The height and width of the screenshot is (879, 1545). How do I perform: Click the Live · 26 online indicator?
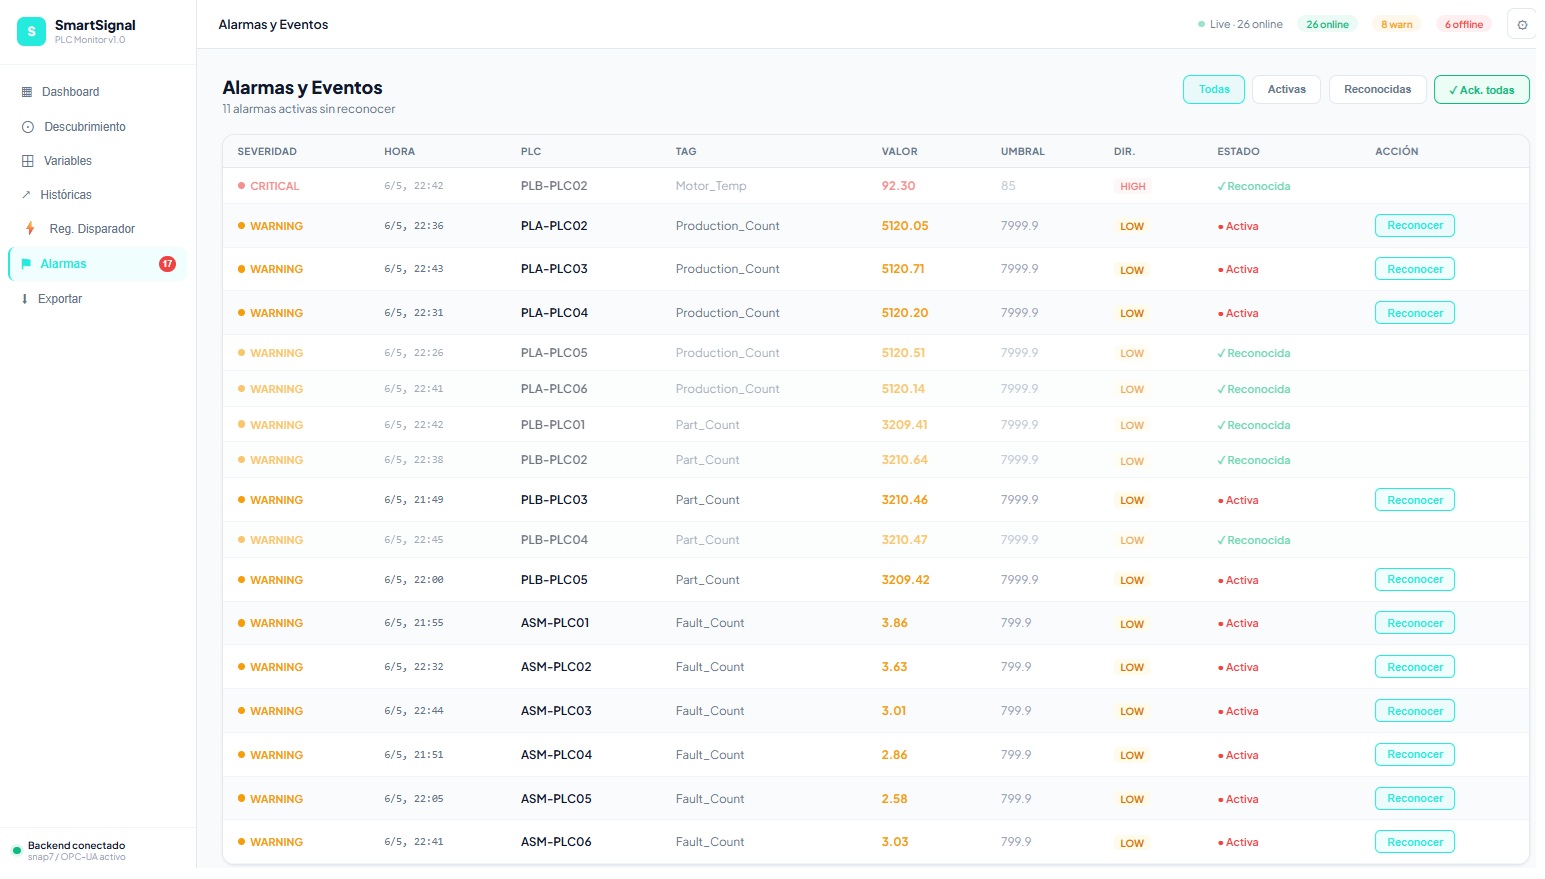click(x=1240, y=25)
